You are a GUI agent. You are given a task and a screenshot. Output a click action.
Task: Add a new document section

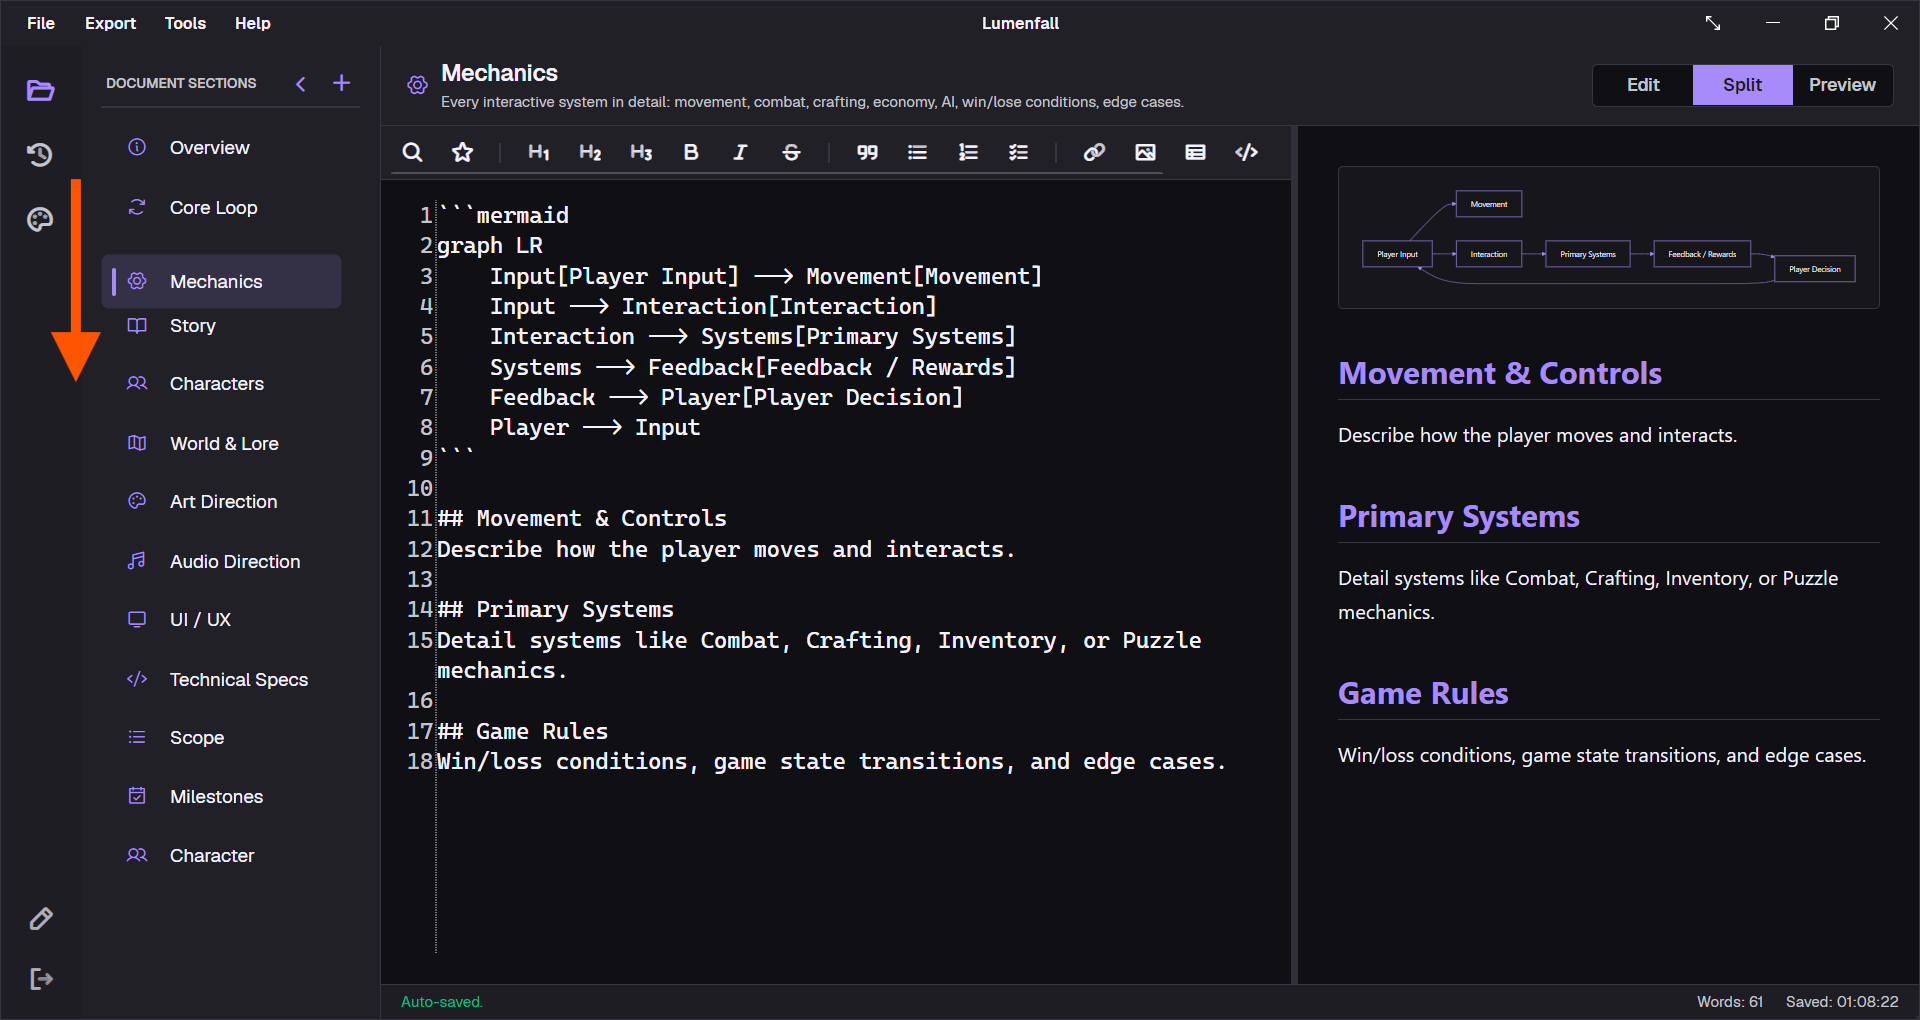(x=342, y=83)
